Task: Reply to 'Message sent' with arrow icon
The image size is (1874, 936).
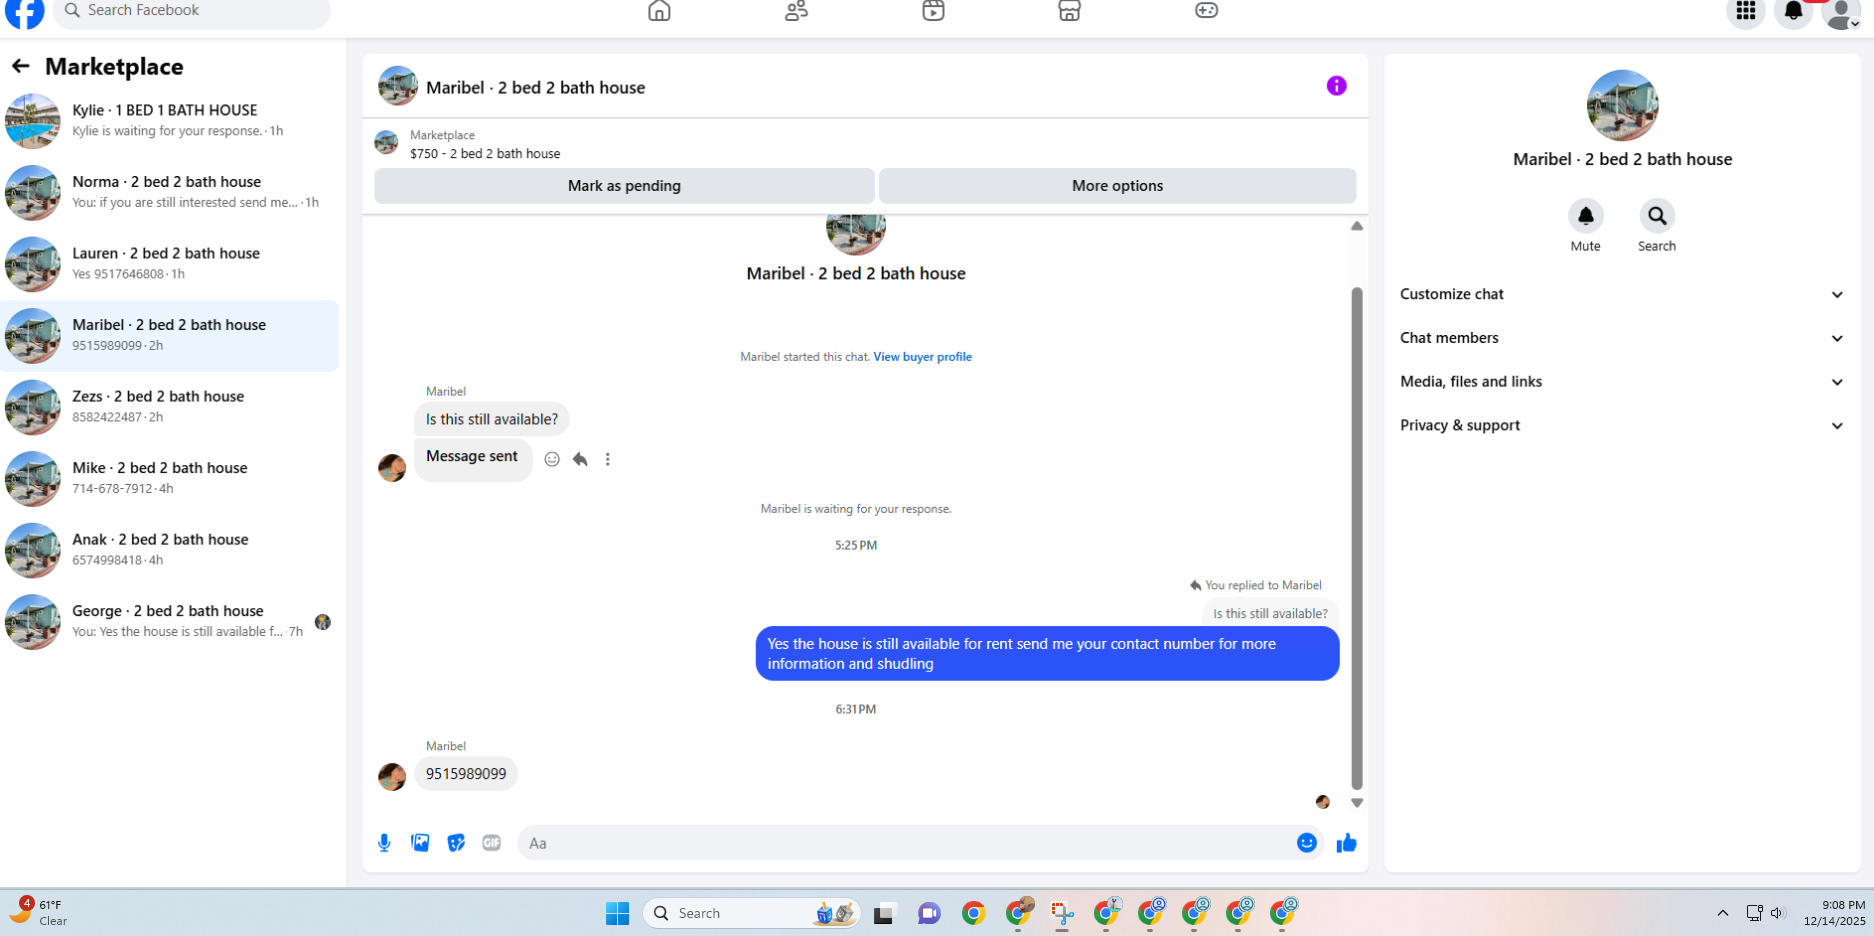Action: pos(580,459)
